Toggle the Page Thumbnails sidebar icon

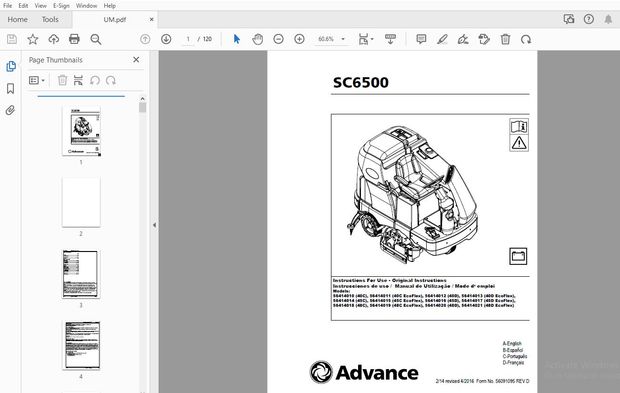tap(11, 66)
